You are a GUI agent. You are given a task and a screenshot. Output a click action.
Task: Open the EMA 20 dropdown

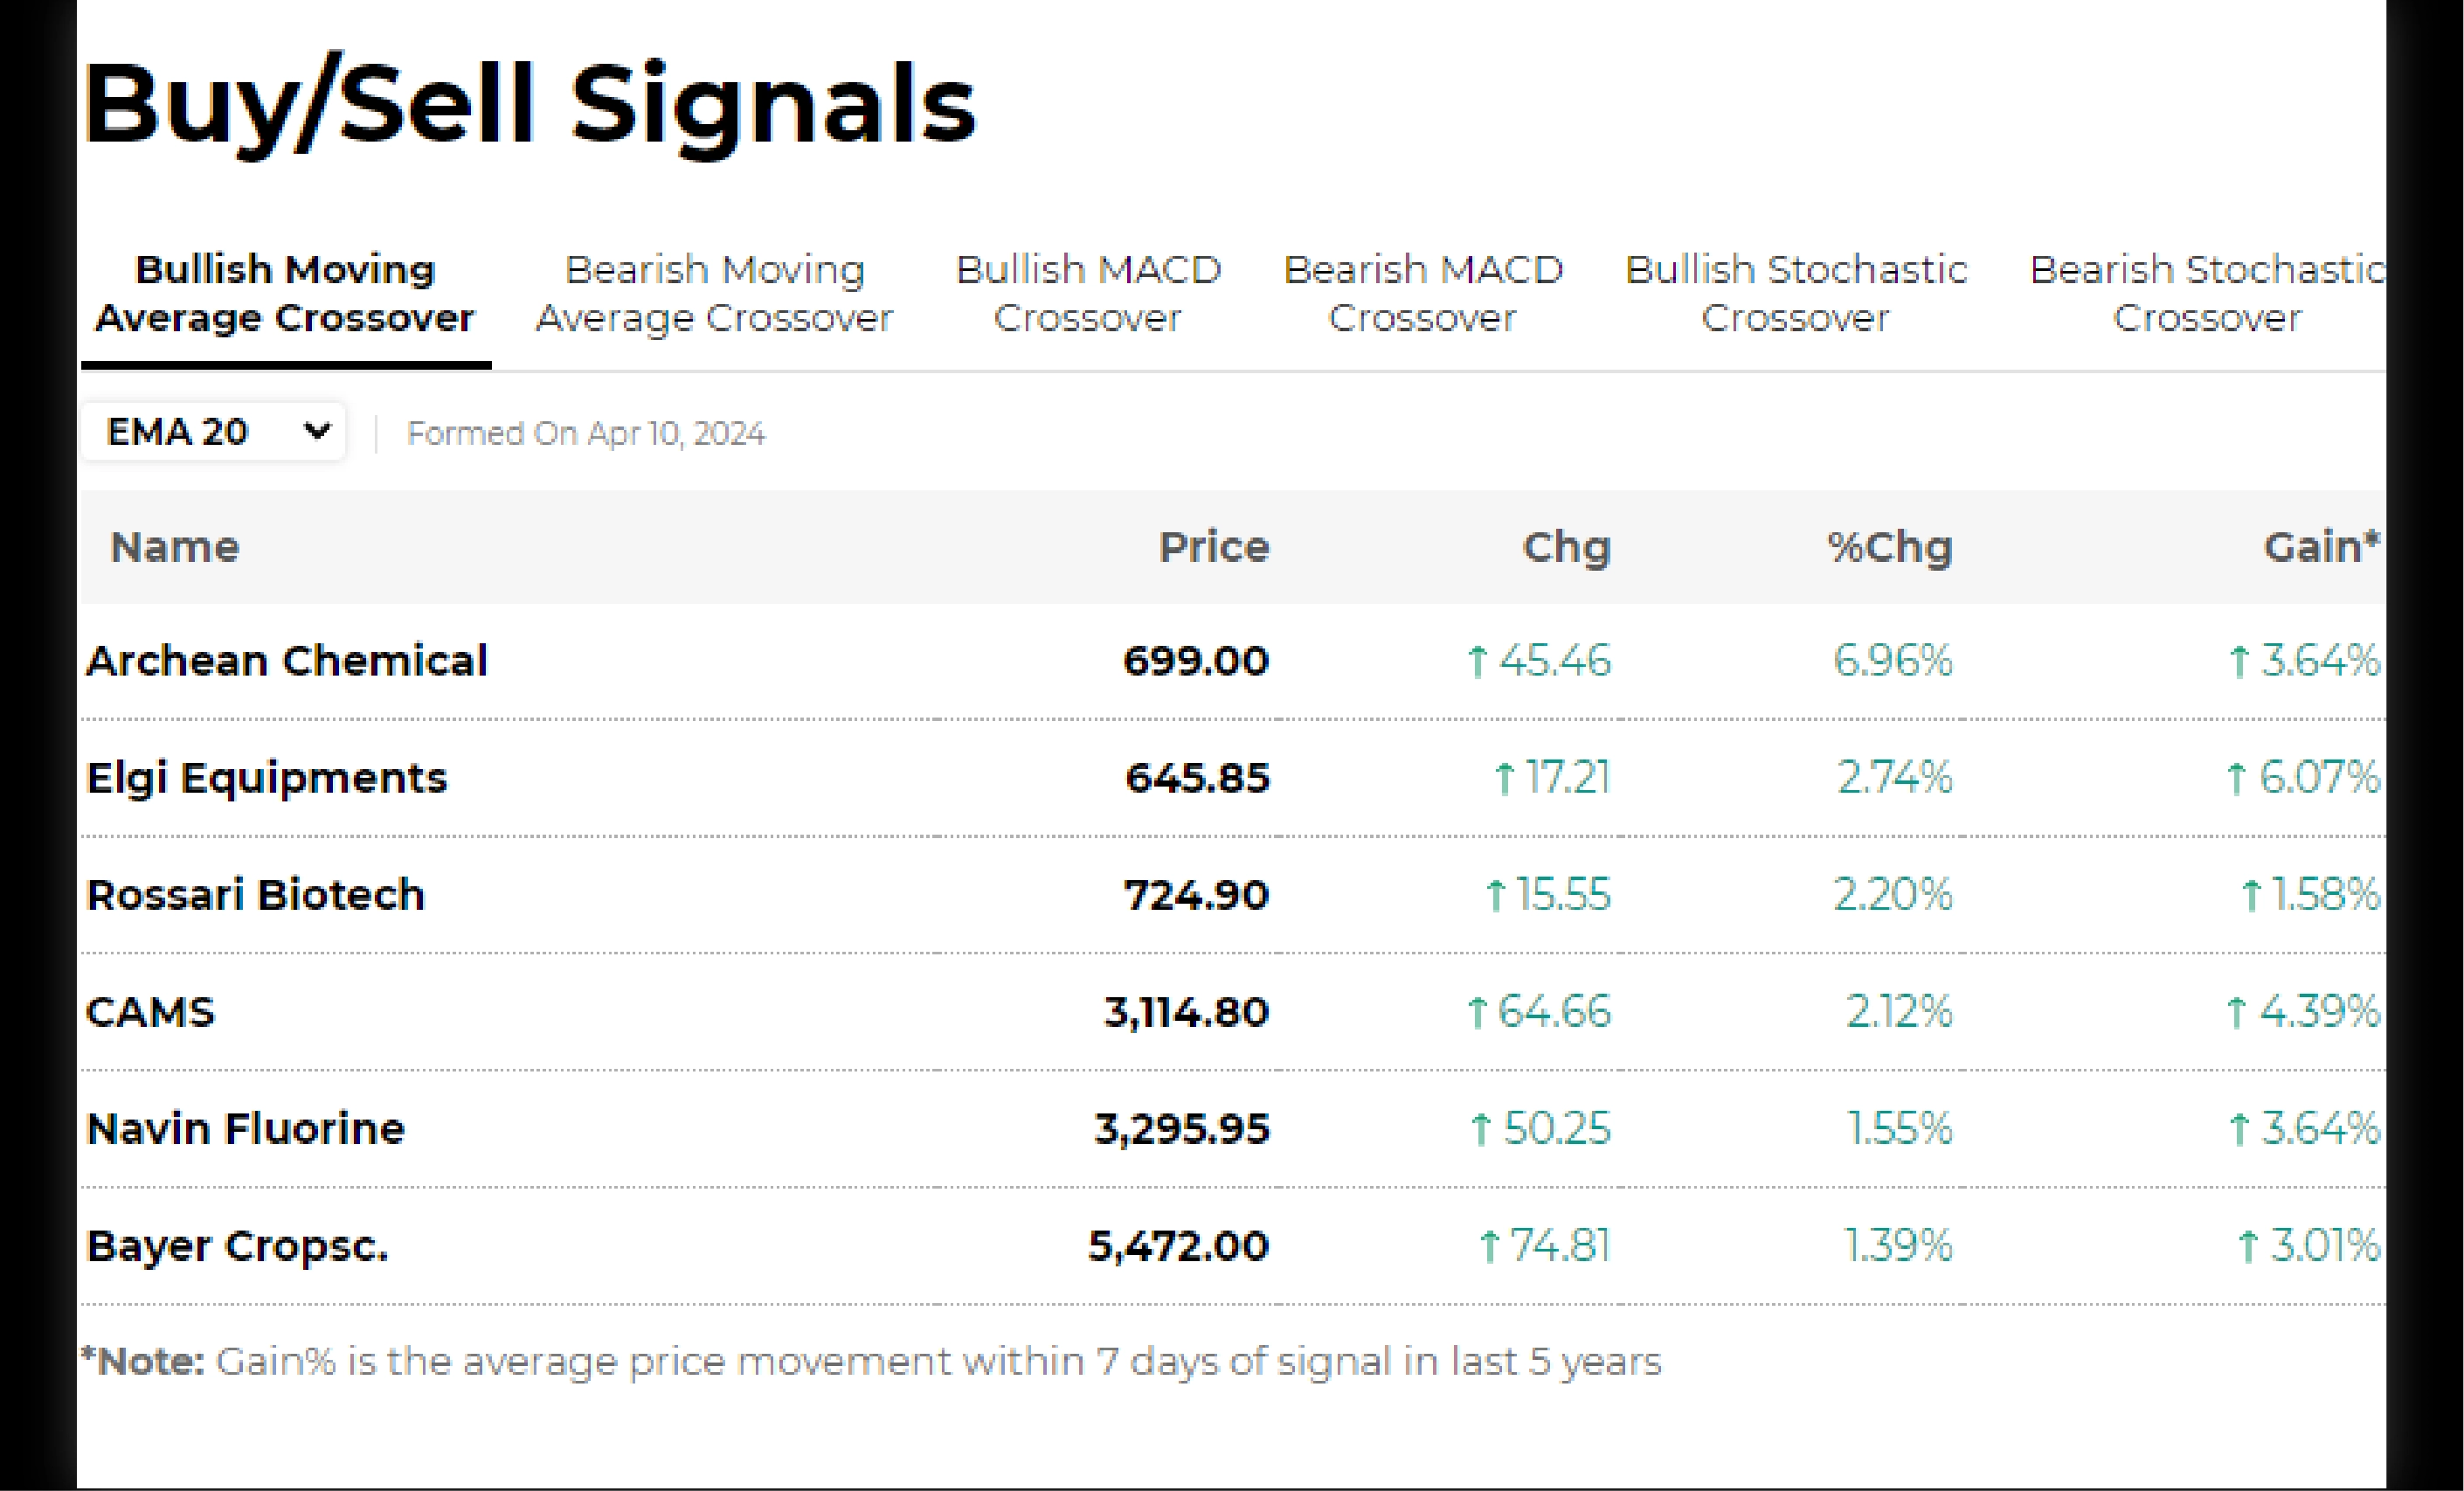pos(212,432)
